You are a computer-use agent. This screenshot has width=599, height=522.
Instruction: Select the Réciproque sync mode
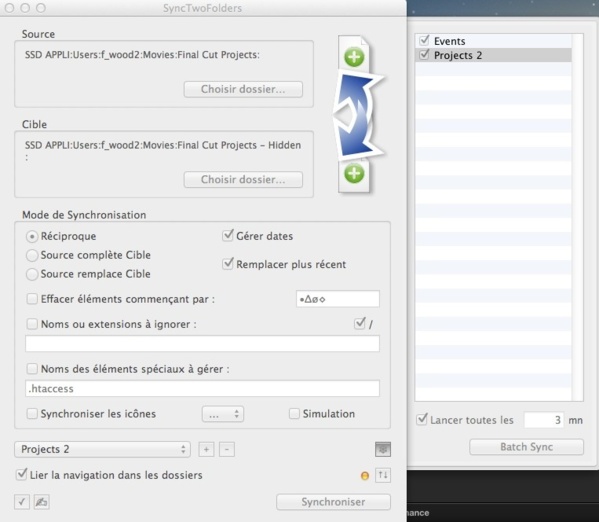click(32, 237)
